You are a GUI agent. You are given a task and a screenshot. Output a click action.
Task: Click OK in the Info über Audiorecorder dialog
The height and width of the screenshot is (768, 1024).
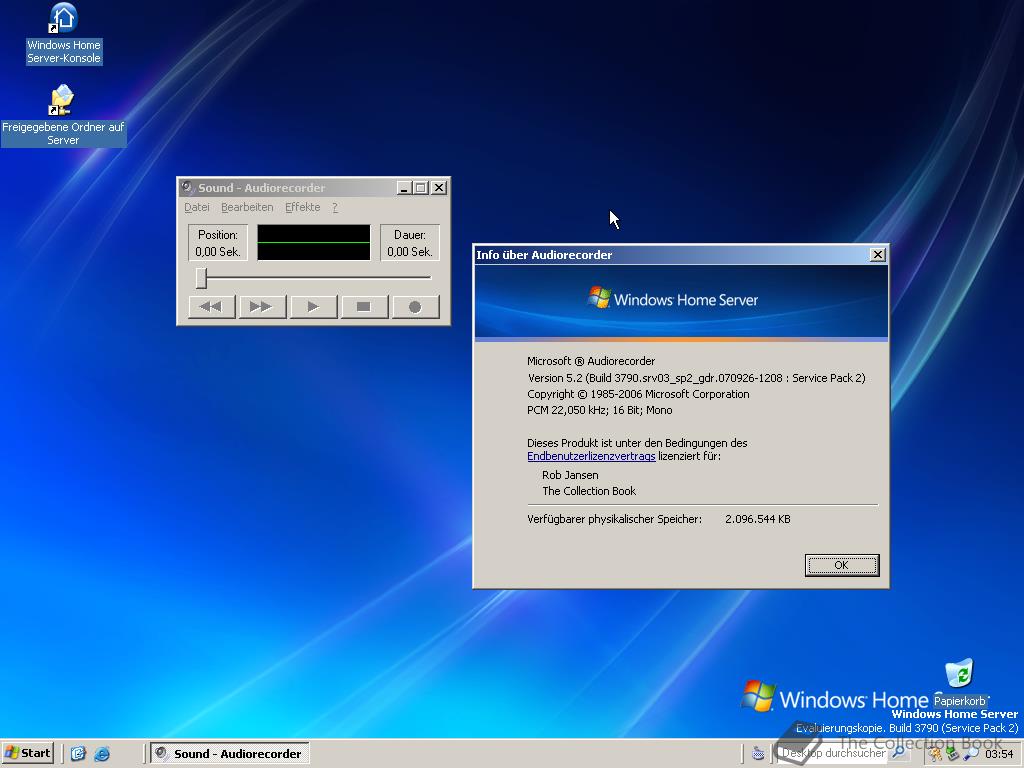point(842,566)
